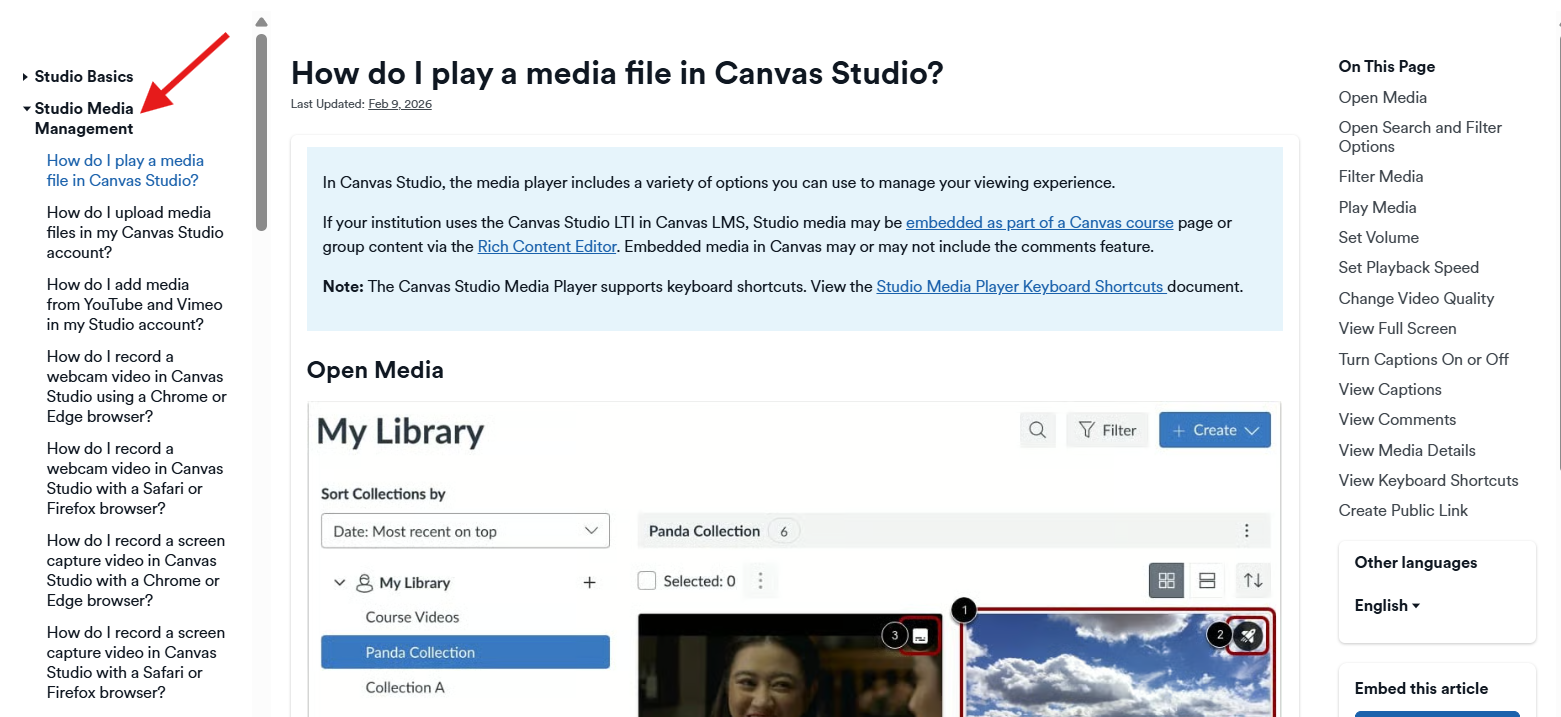Click the first video thumbnail with smiling person
The width and height of the screenshot is (1561, 717).
[790, 665]
